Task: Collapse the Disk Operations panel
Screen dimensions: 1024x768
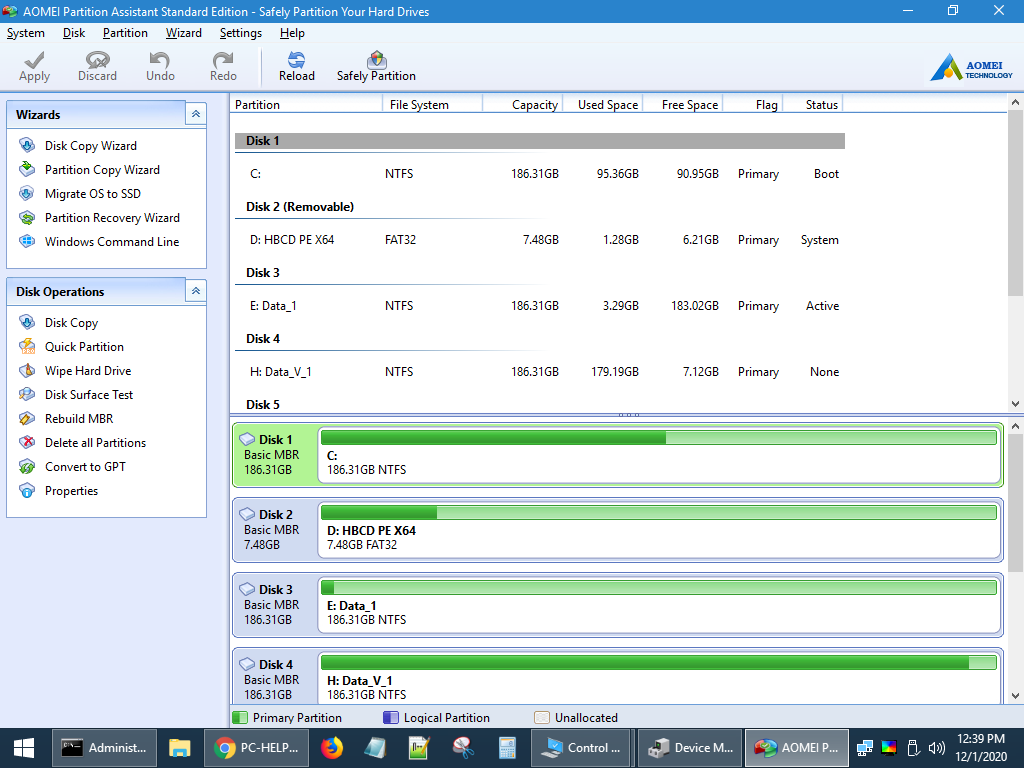Action: pos(196,291)
